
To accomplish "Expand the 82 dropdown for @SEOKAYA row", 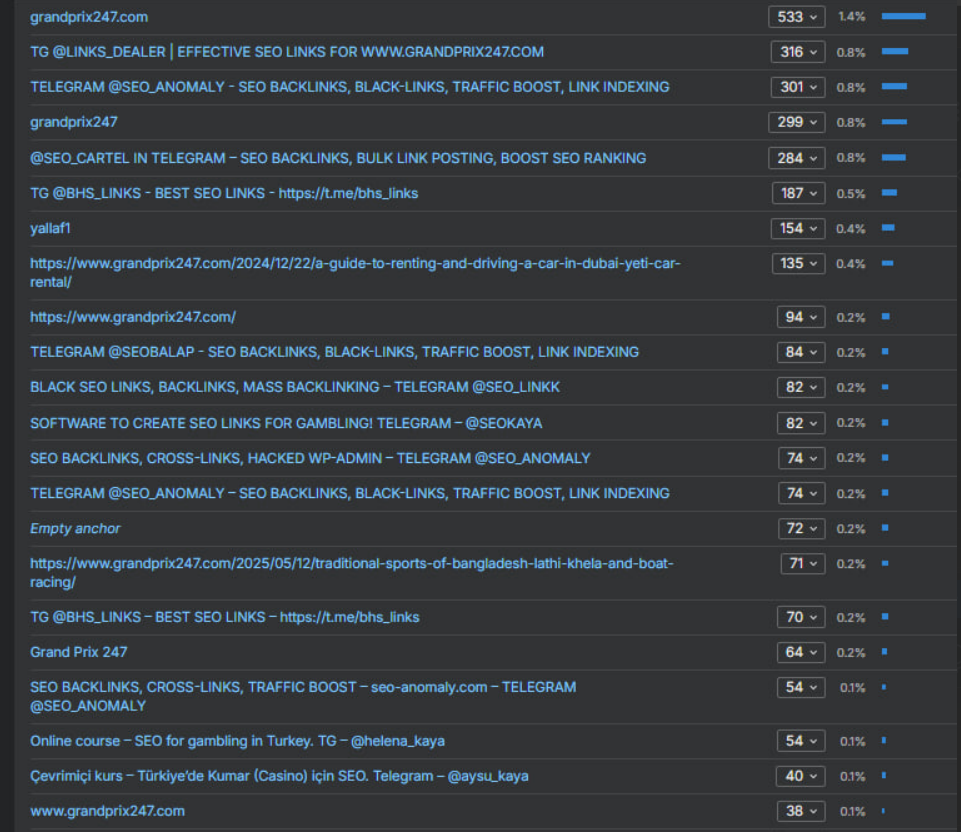I will pos(801,423).
